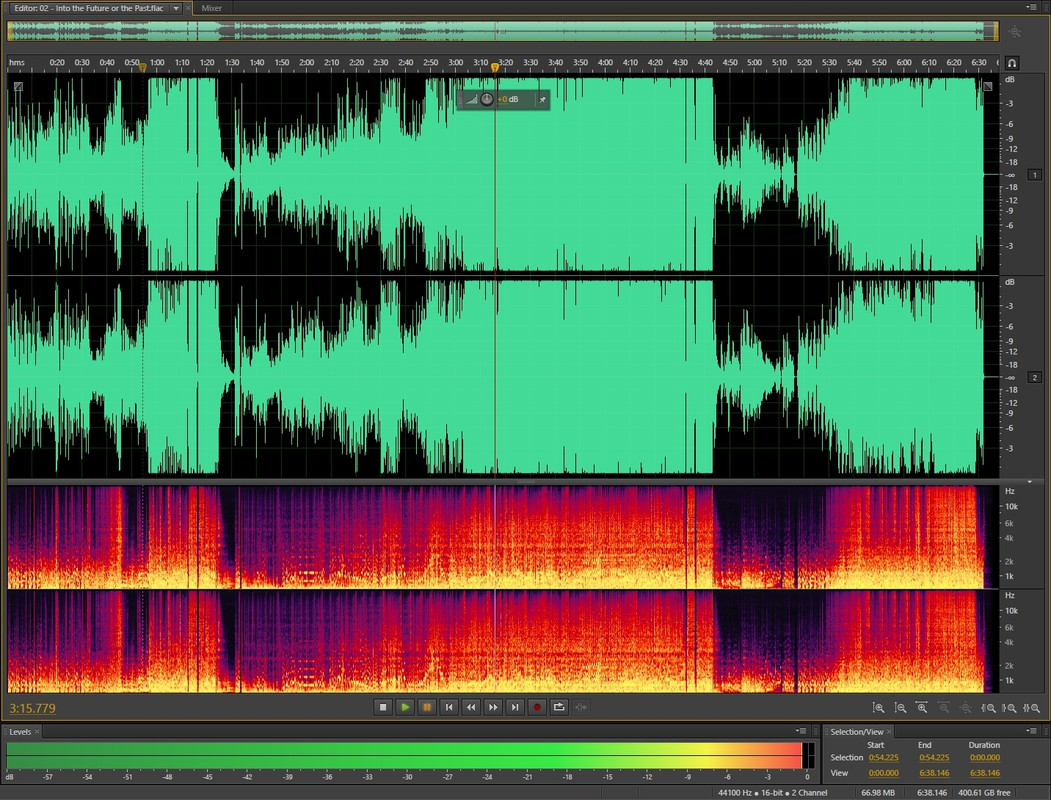Viewport: 1051px width, 800px height.
Task: Open the Editor file dropdown arrow
Action: [176, 8]
